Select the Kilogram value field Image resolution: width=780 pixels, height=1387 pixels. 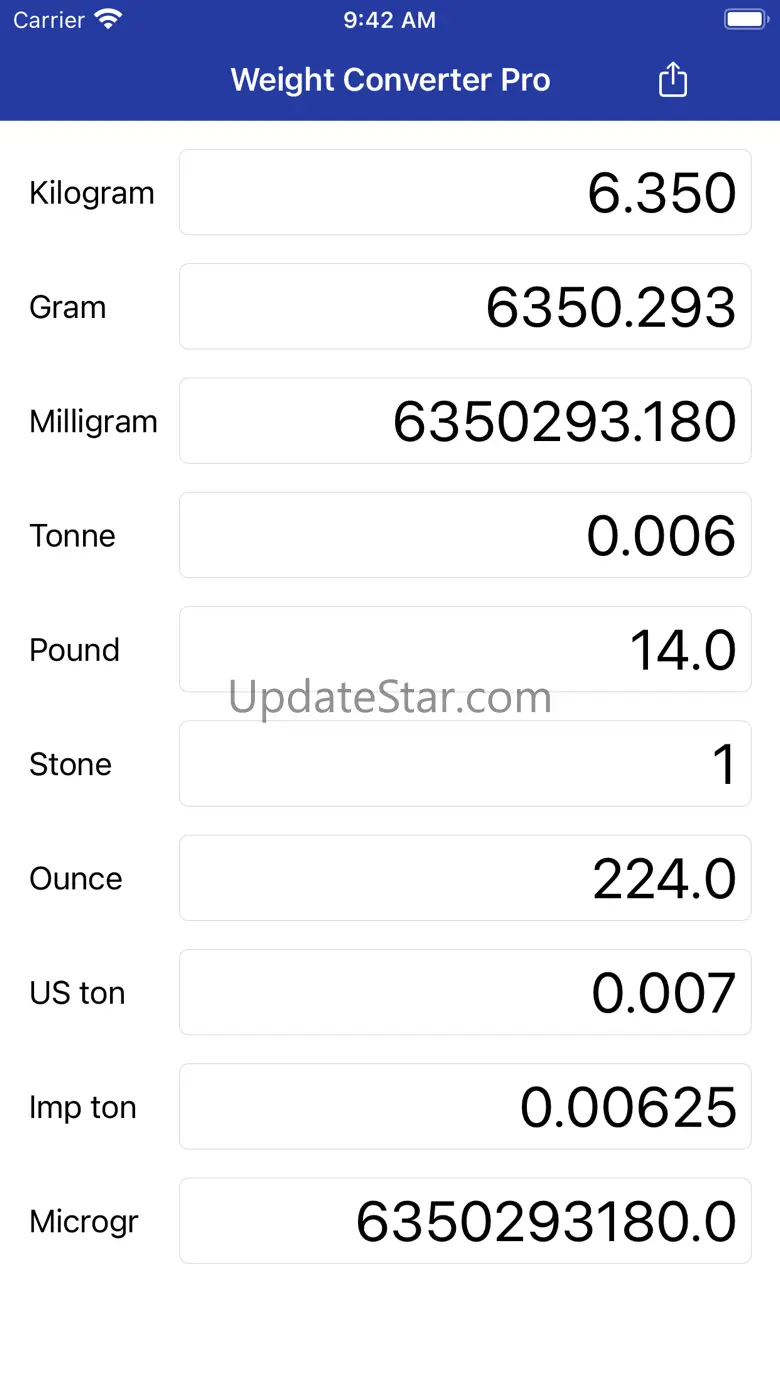[x=465, y=192]
